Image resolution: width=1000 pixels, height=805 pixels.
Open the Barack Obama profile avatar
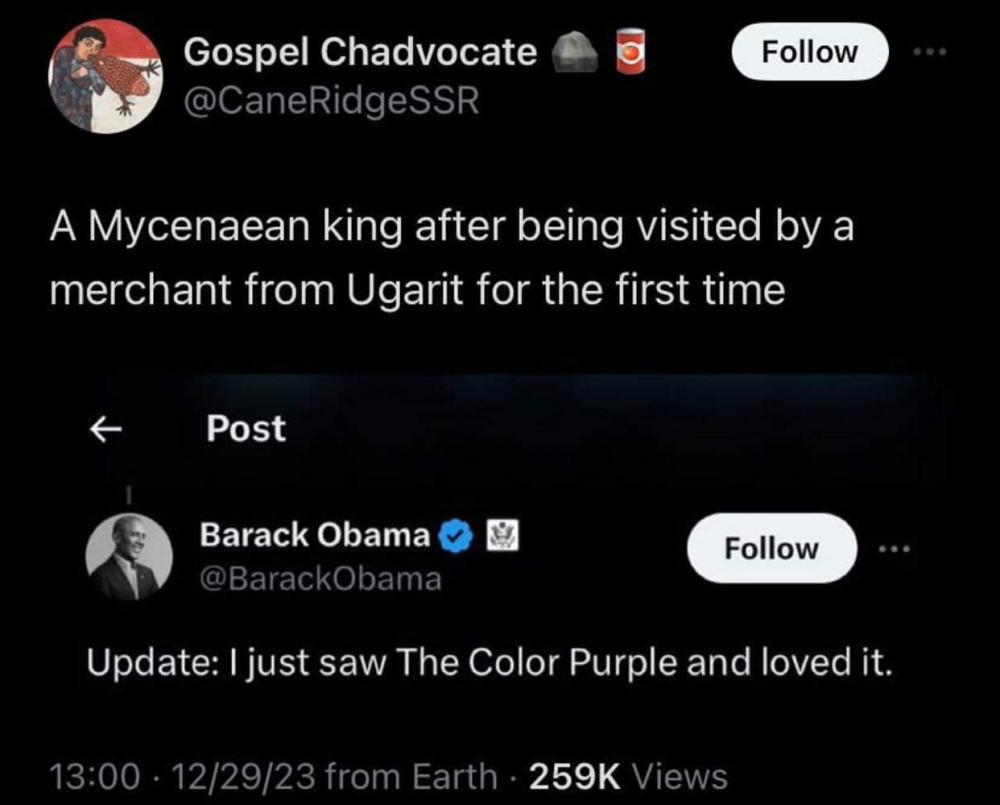point(125,557)
